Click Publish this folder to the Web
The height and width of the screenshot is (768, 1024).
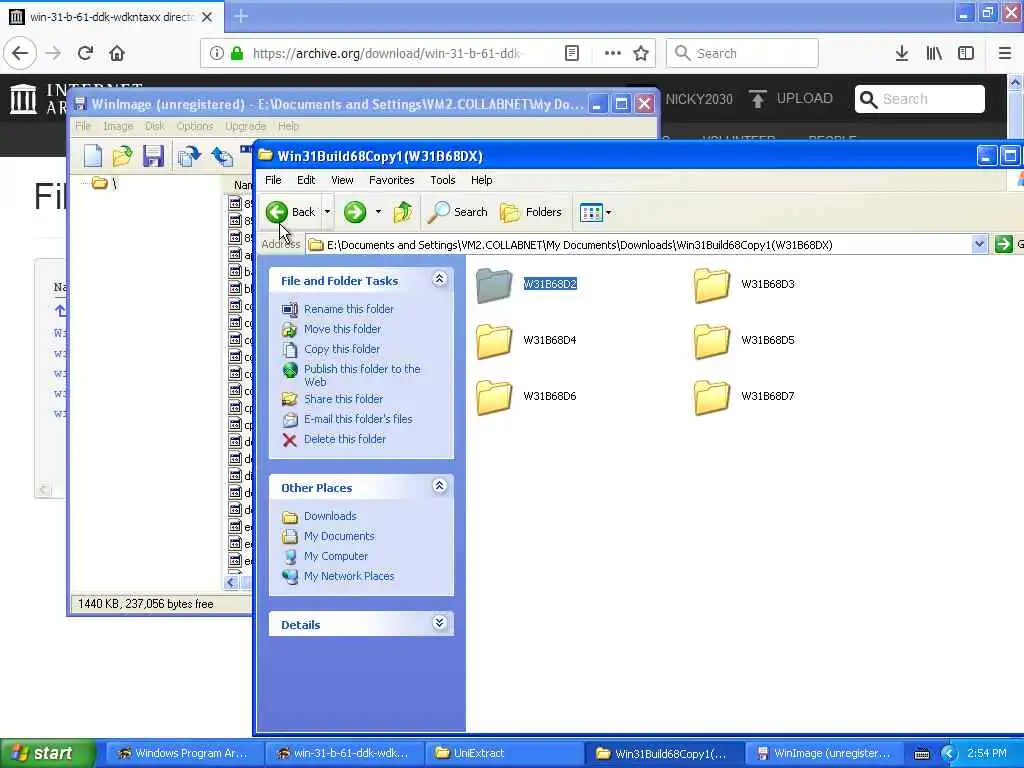362,375
